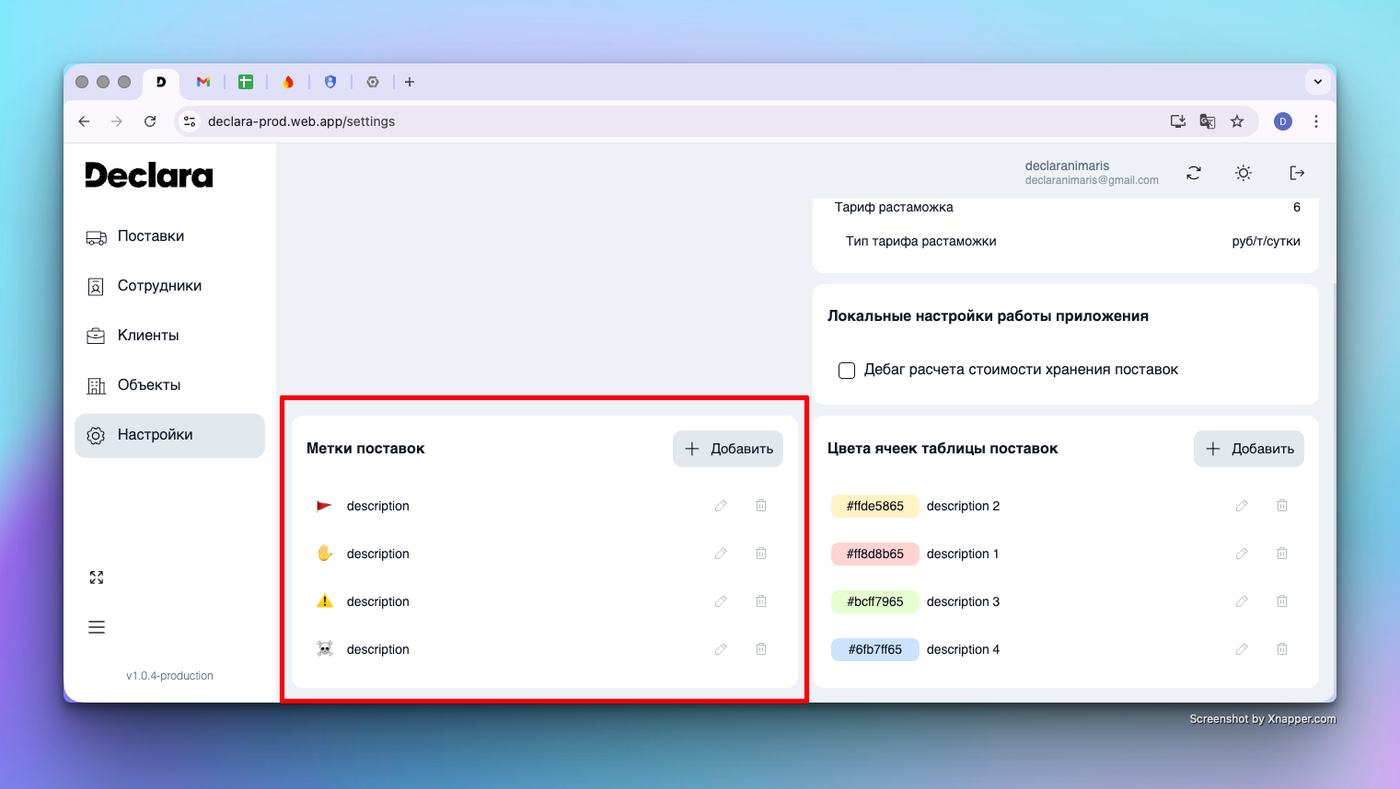Screen dimensions: 1400x789
Task: Edit the warning sign label row
Action: pyautogui.click(x=721, y=602)
